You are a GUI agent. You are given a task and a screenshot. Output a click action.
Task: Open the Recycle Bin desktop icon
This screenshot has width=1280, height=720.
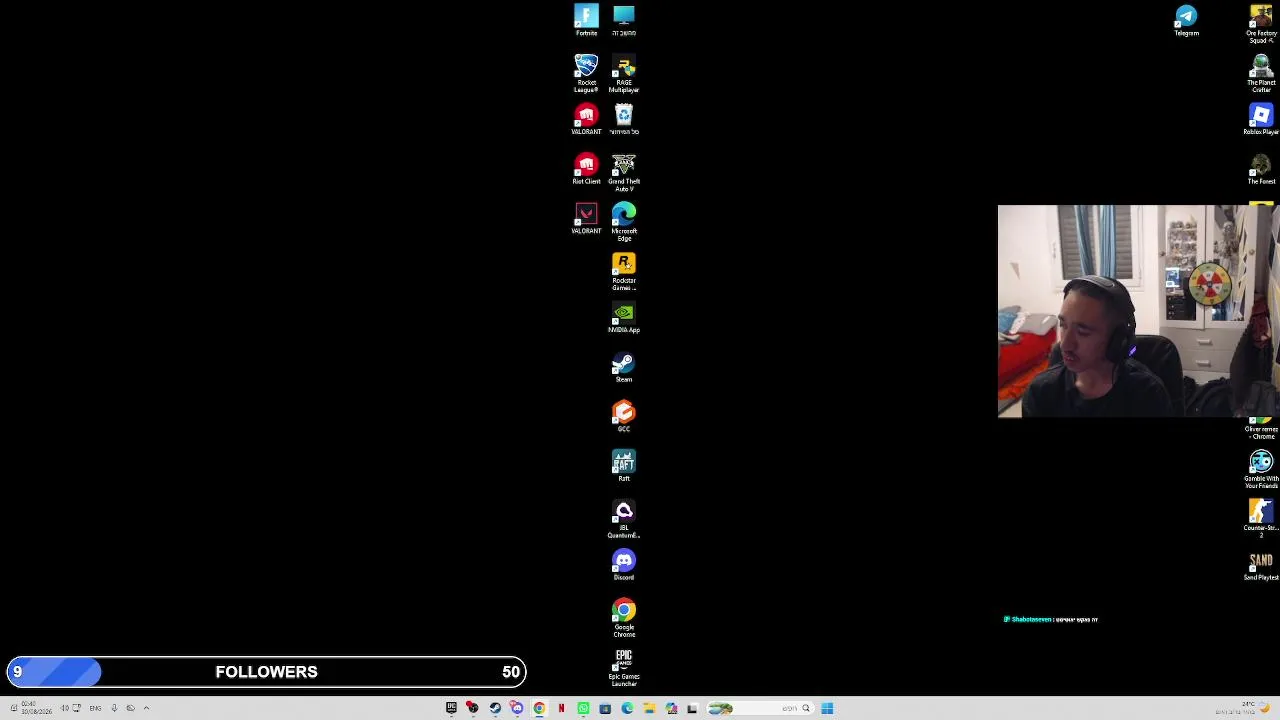pos(624,119)
